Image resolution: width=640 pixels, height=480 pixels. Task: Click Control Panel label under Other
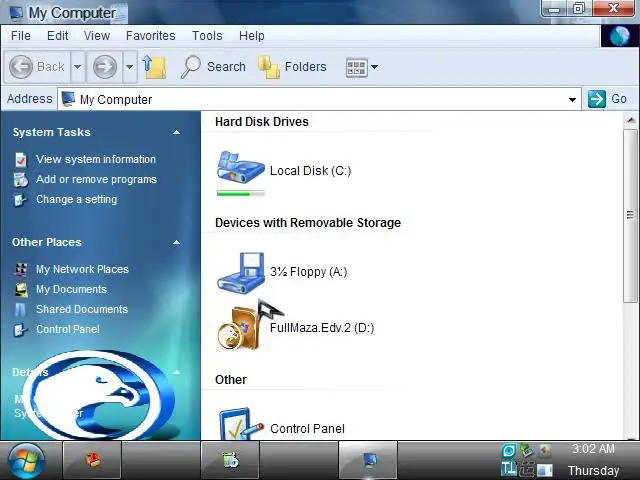tap(307, 429)
